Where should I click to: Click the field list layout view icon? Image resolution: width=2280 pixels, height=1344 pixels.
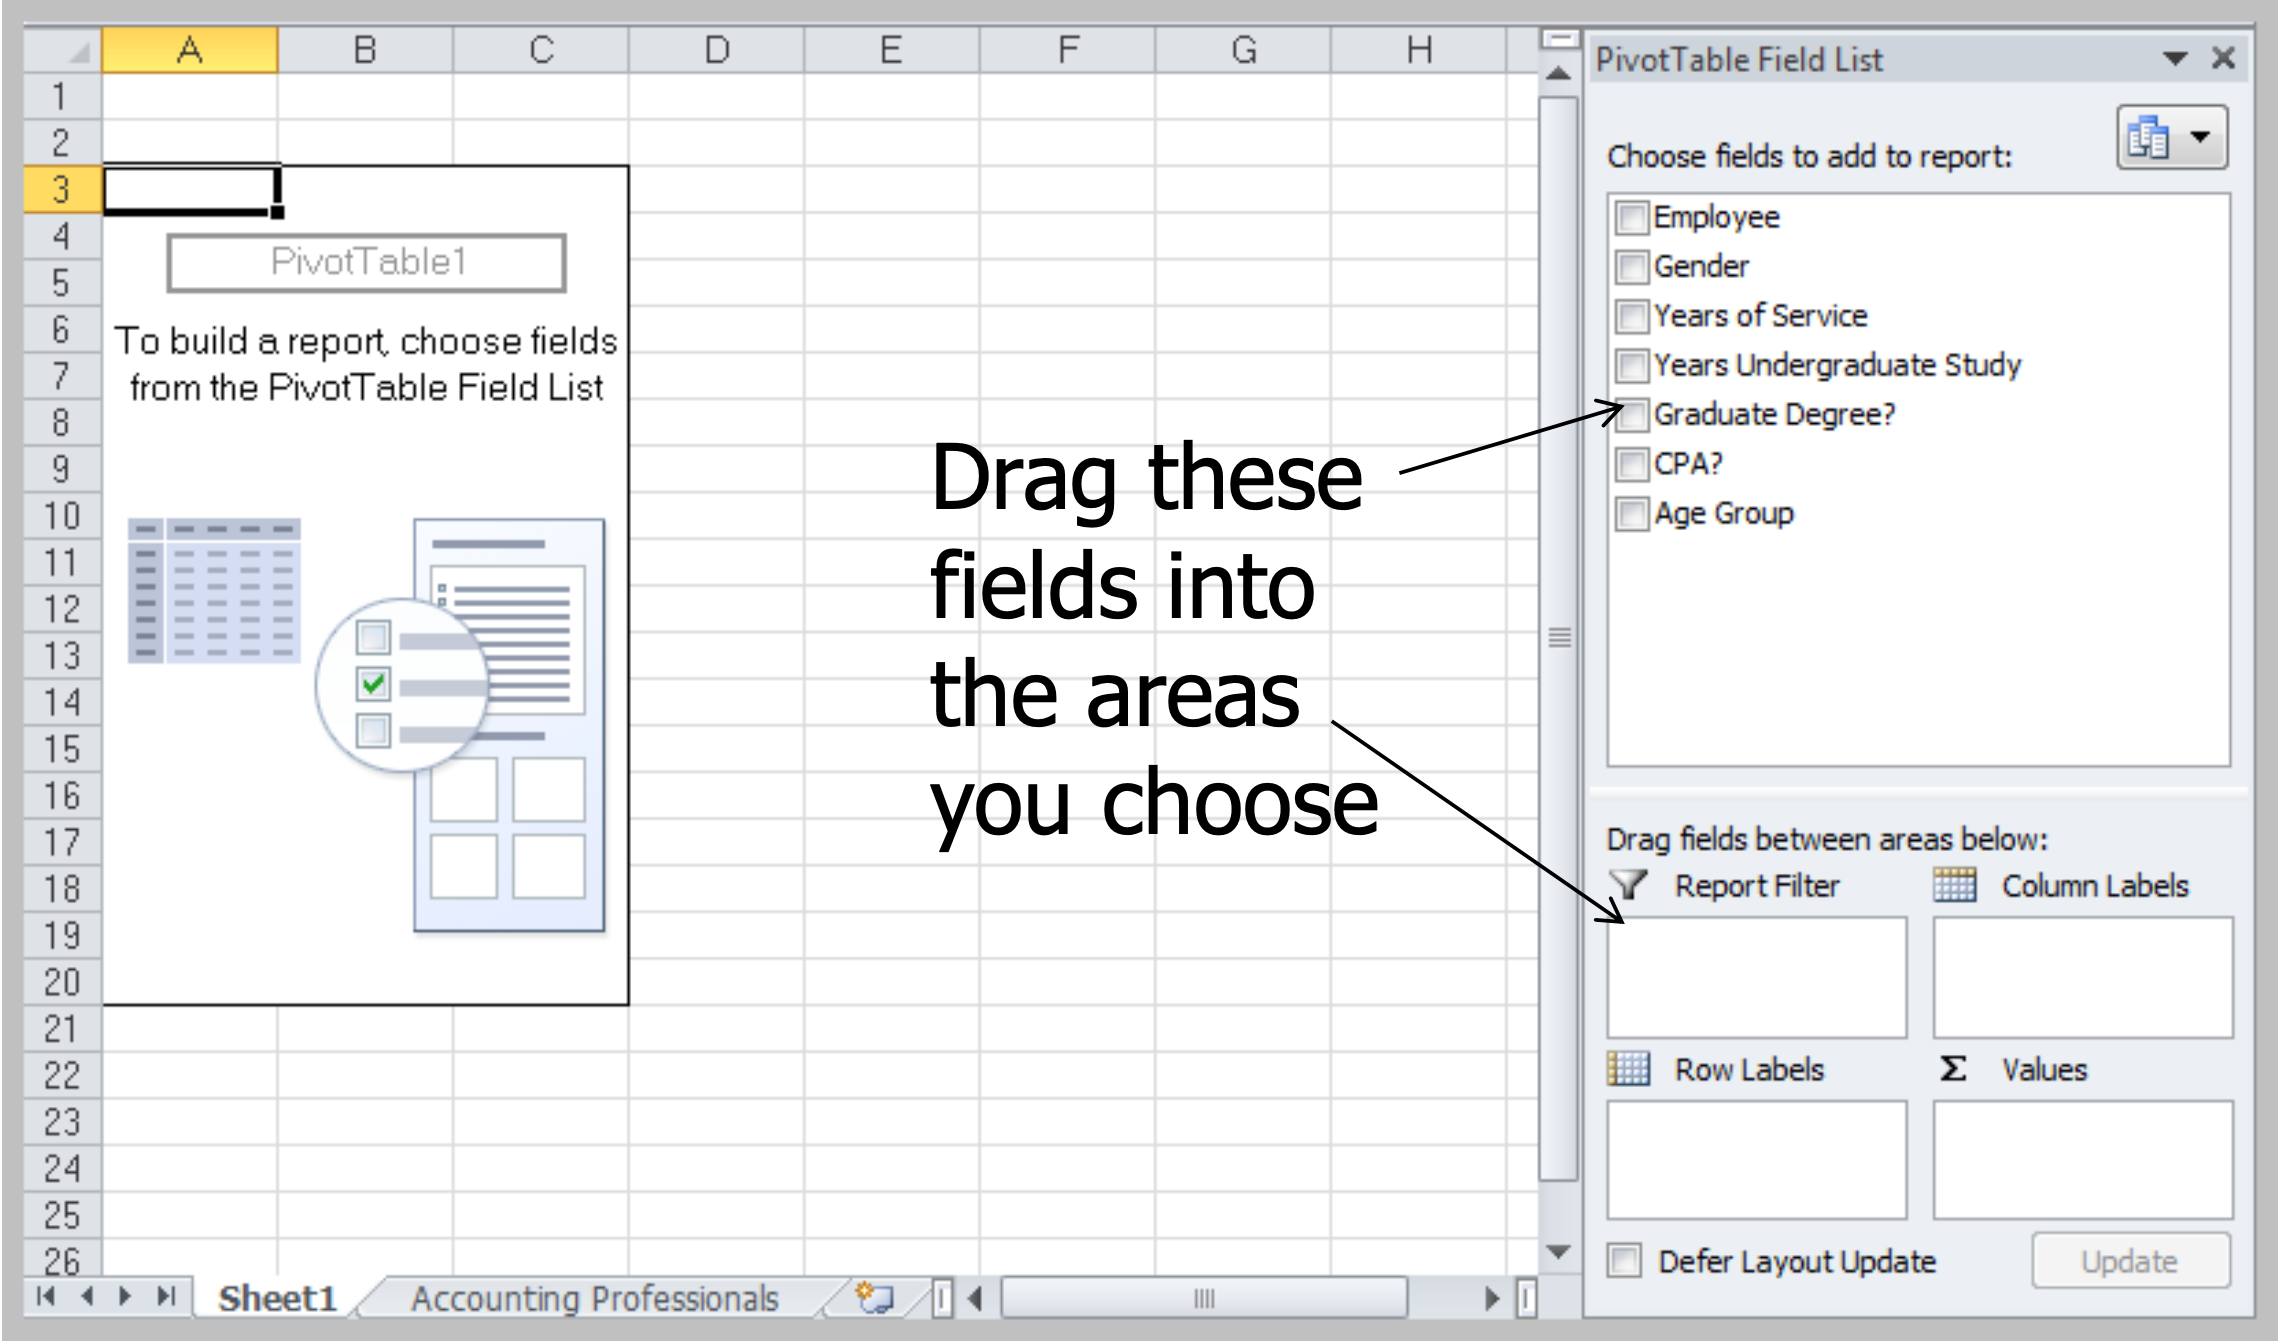(2148, 137)
